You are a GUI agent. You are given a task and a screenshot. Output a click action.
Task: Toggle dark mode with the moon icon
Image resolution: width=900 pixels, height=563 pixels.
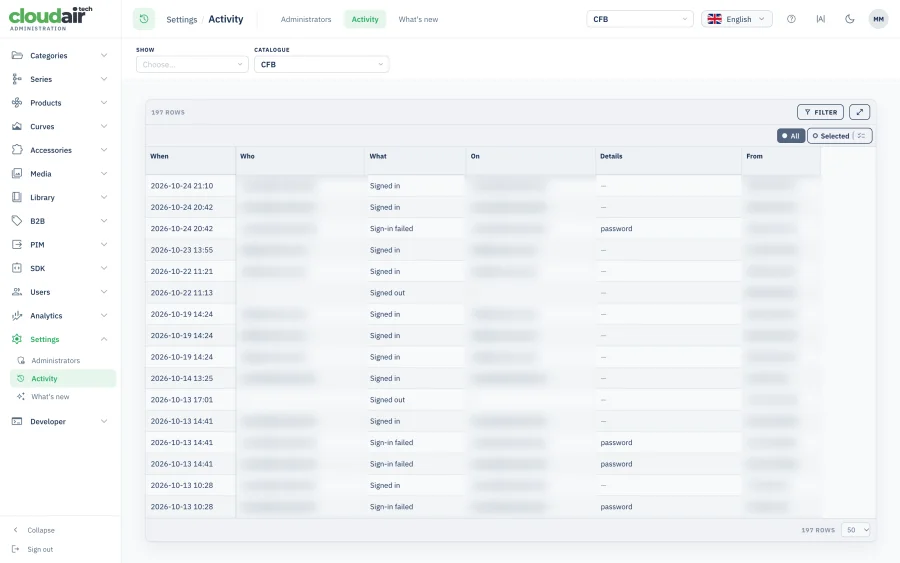coord(849,19)
